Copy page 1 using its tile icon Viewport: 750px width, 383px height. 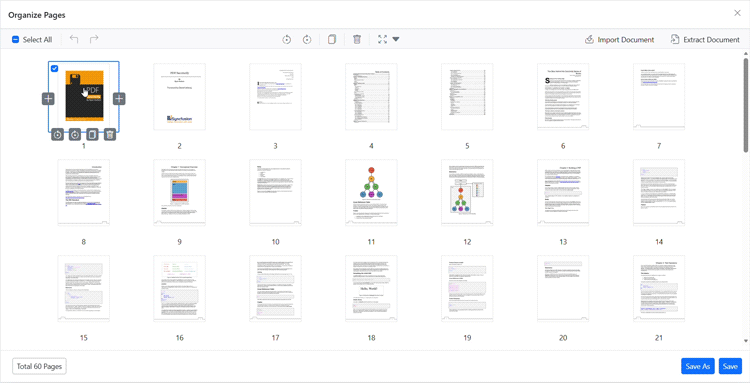(92, 135)
